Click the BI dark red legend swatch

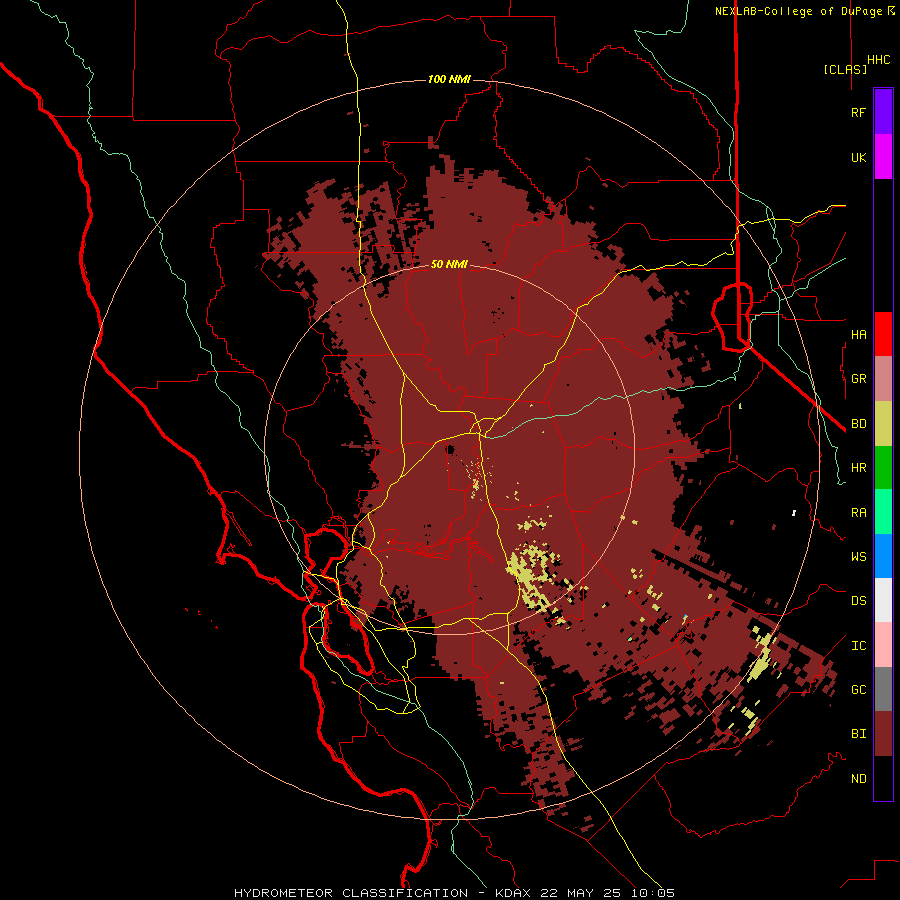[x=883, y=734]
